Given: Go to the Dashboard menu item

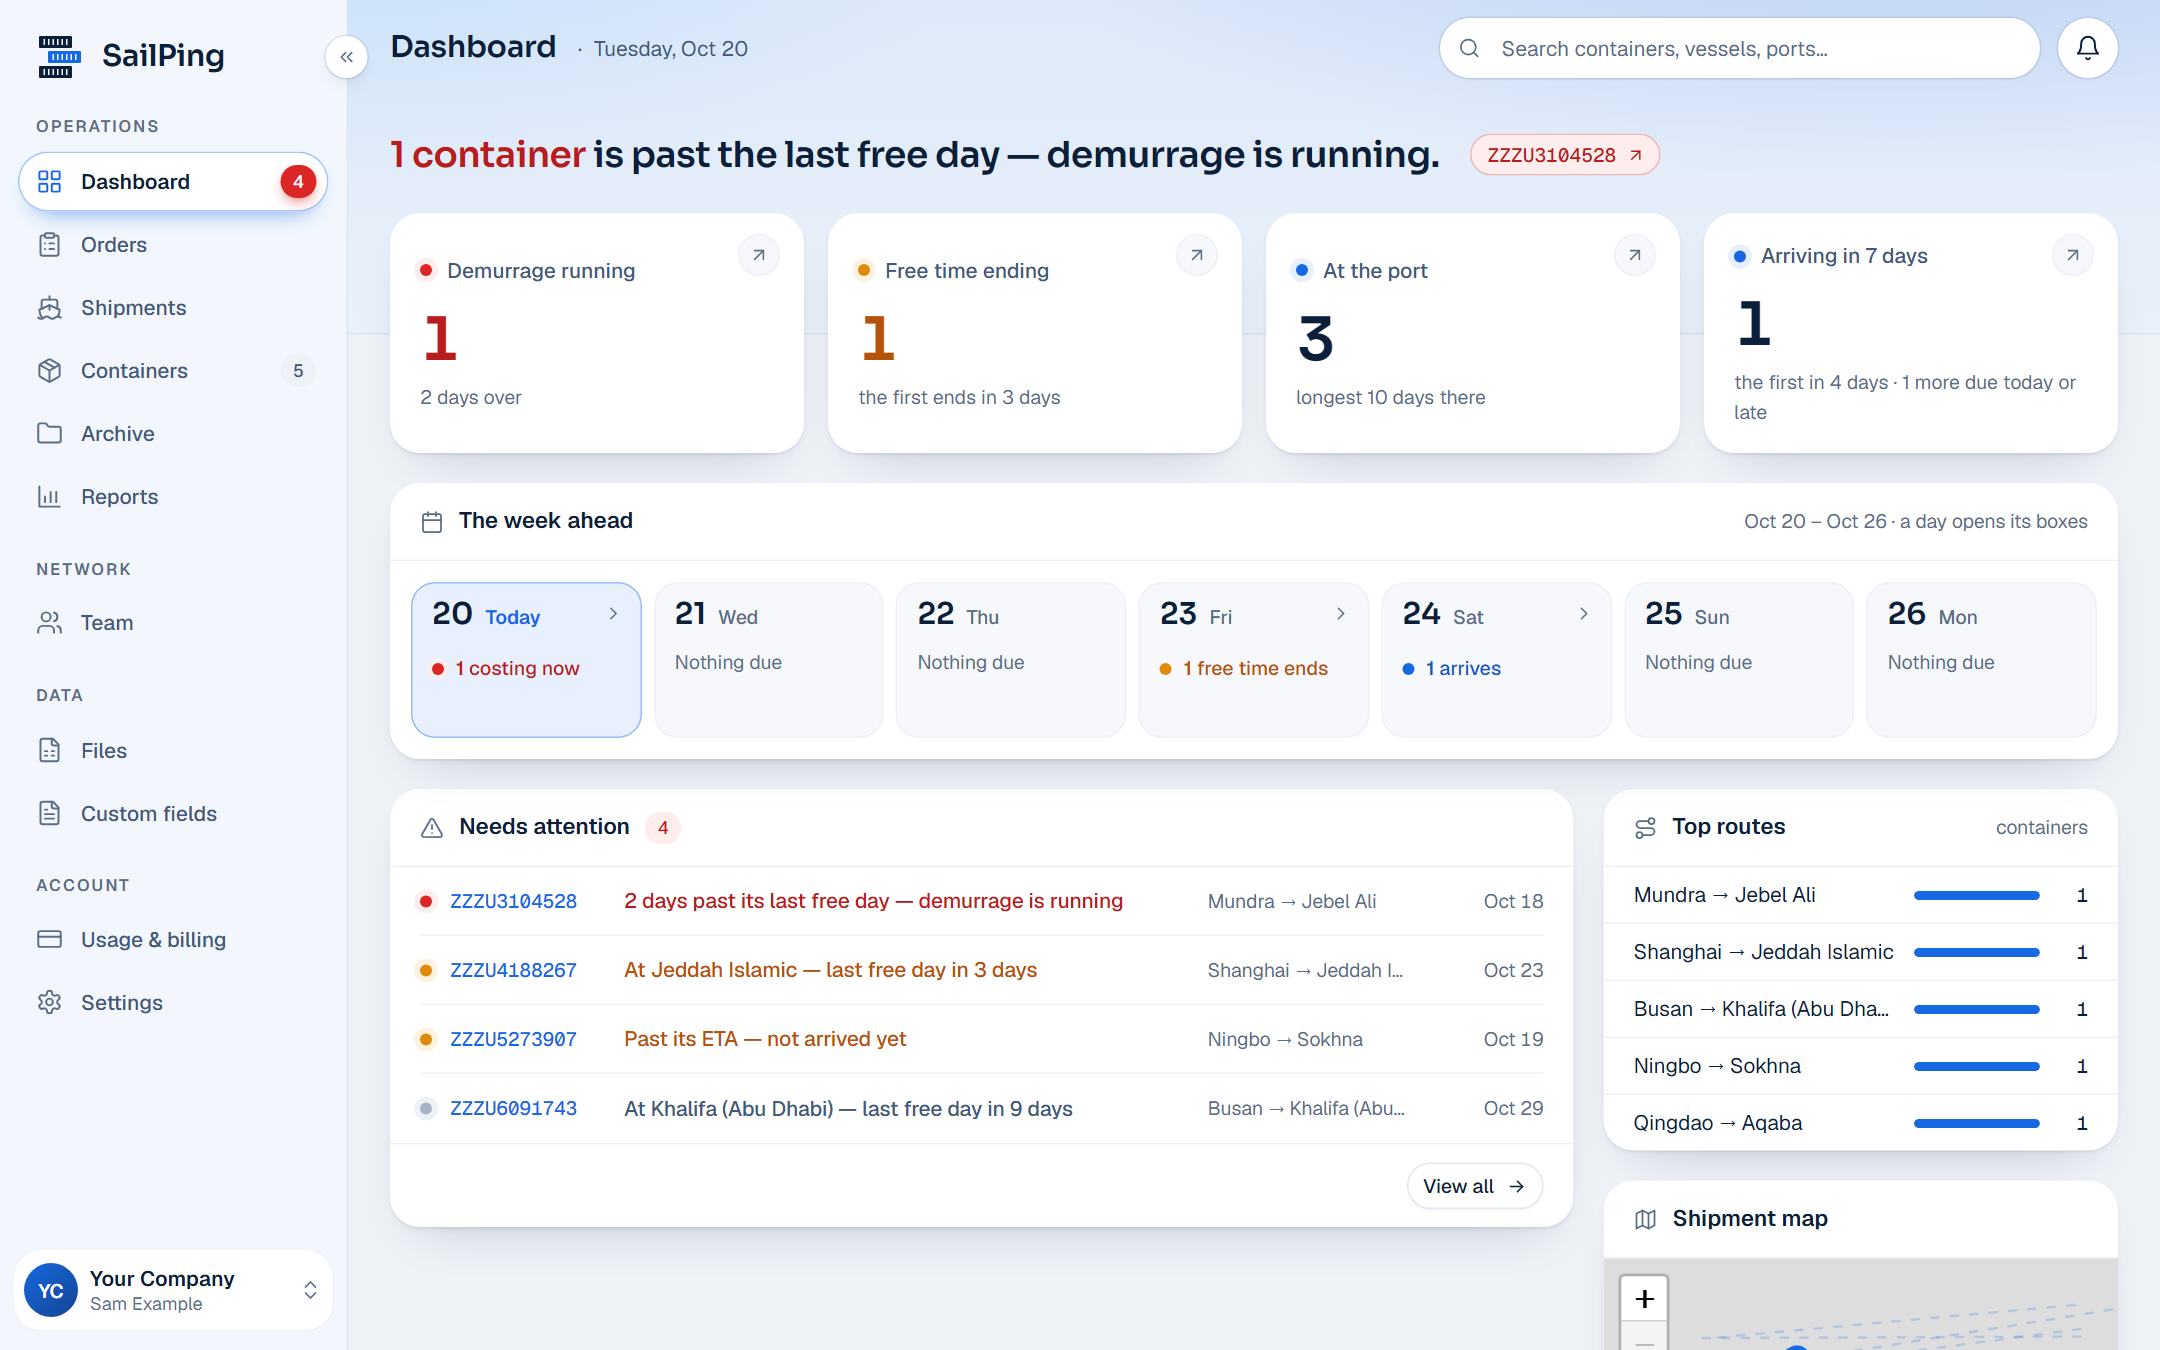Looking at the screenshot, I should click(173, 182).
